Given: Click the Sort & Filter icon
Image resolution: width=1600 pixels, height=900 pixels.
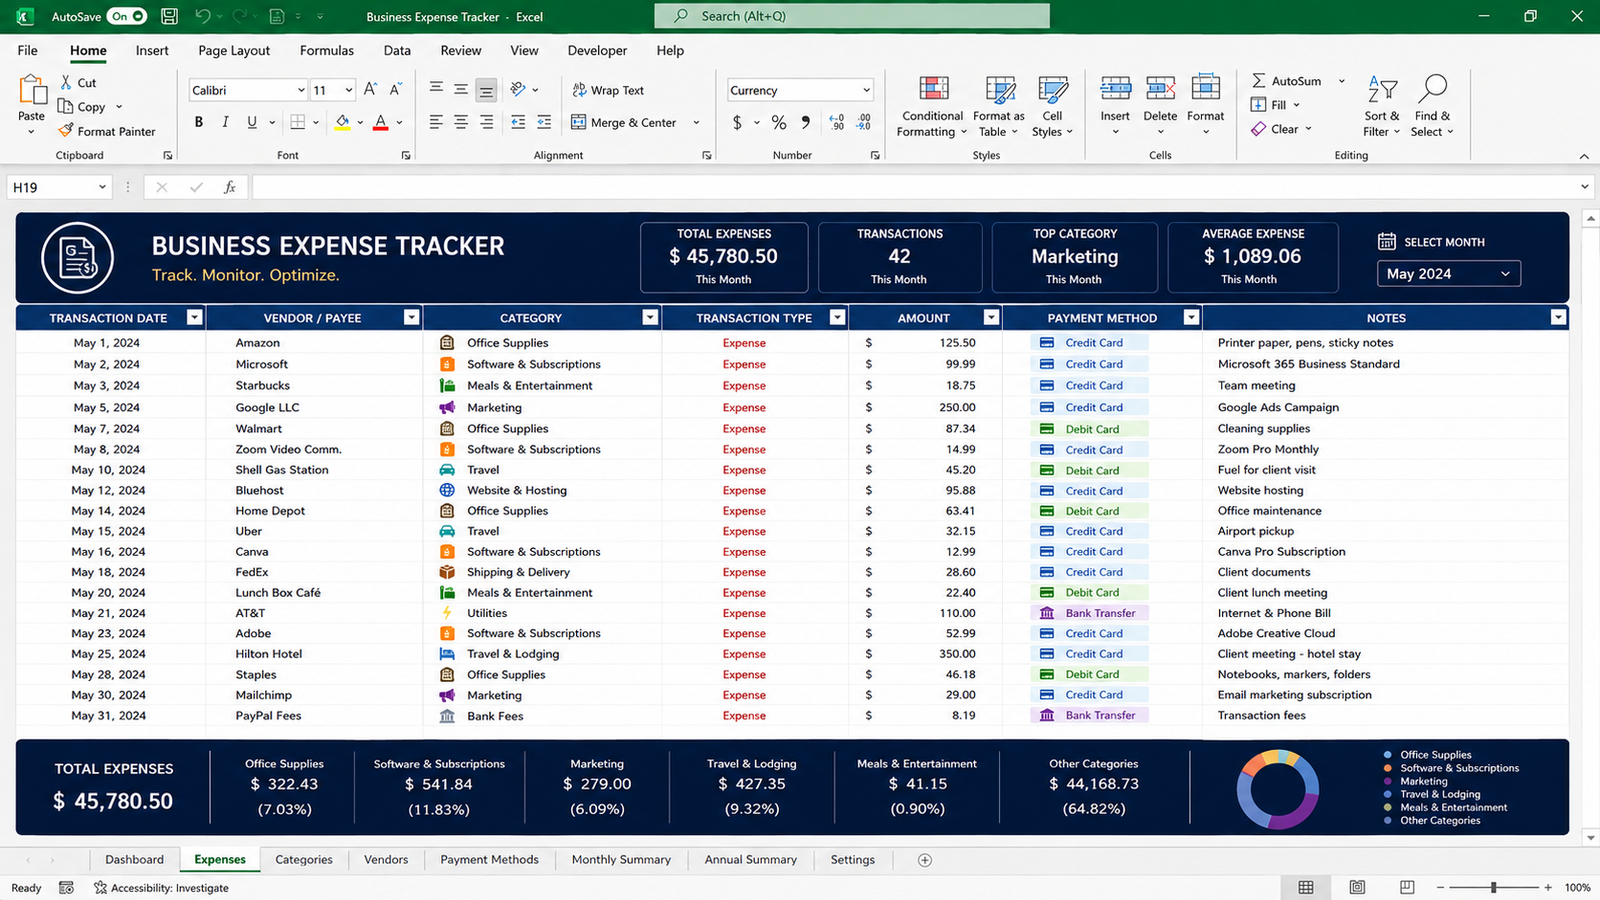Looking at the screenshot, I should pos(1381,89).
